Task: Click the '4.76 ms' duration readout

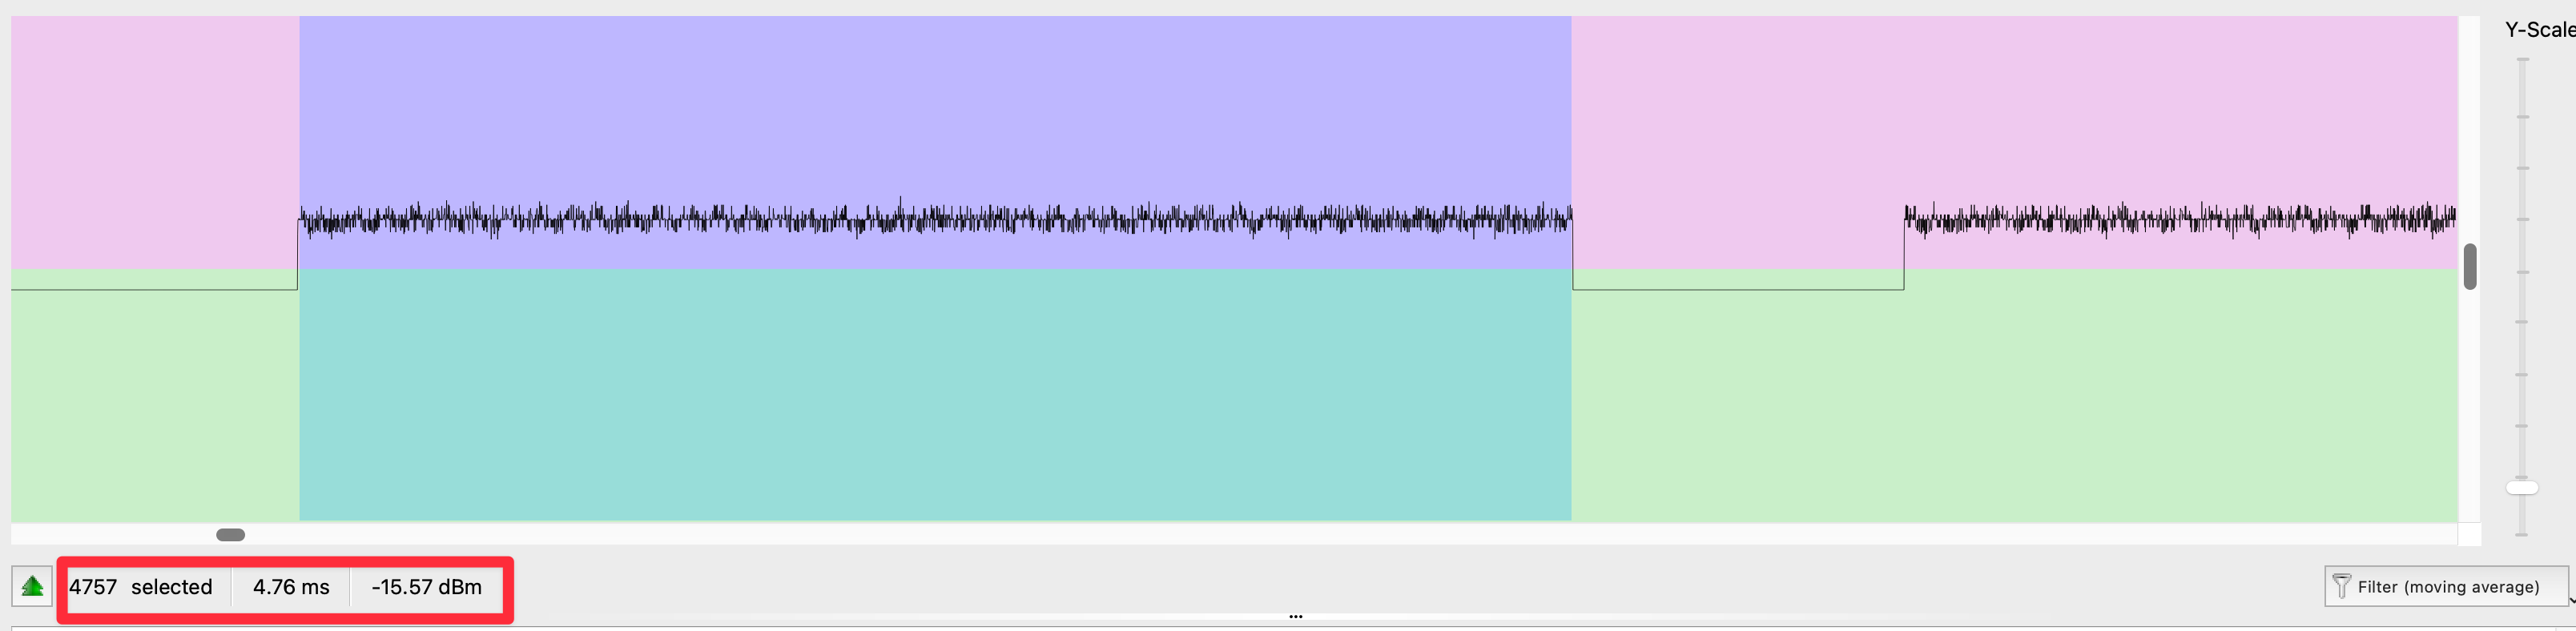Action: click(x=291, y=587)
